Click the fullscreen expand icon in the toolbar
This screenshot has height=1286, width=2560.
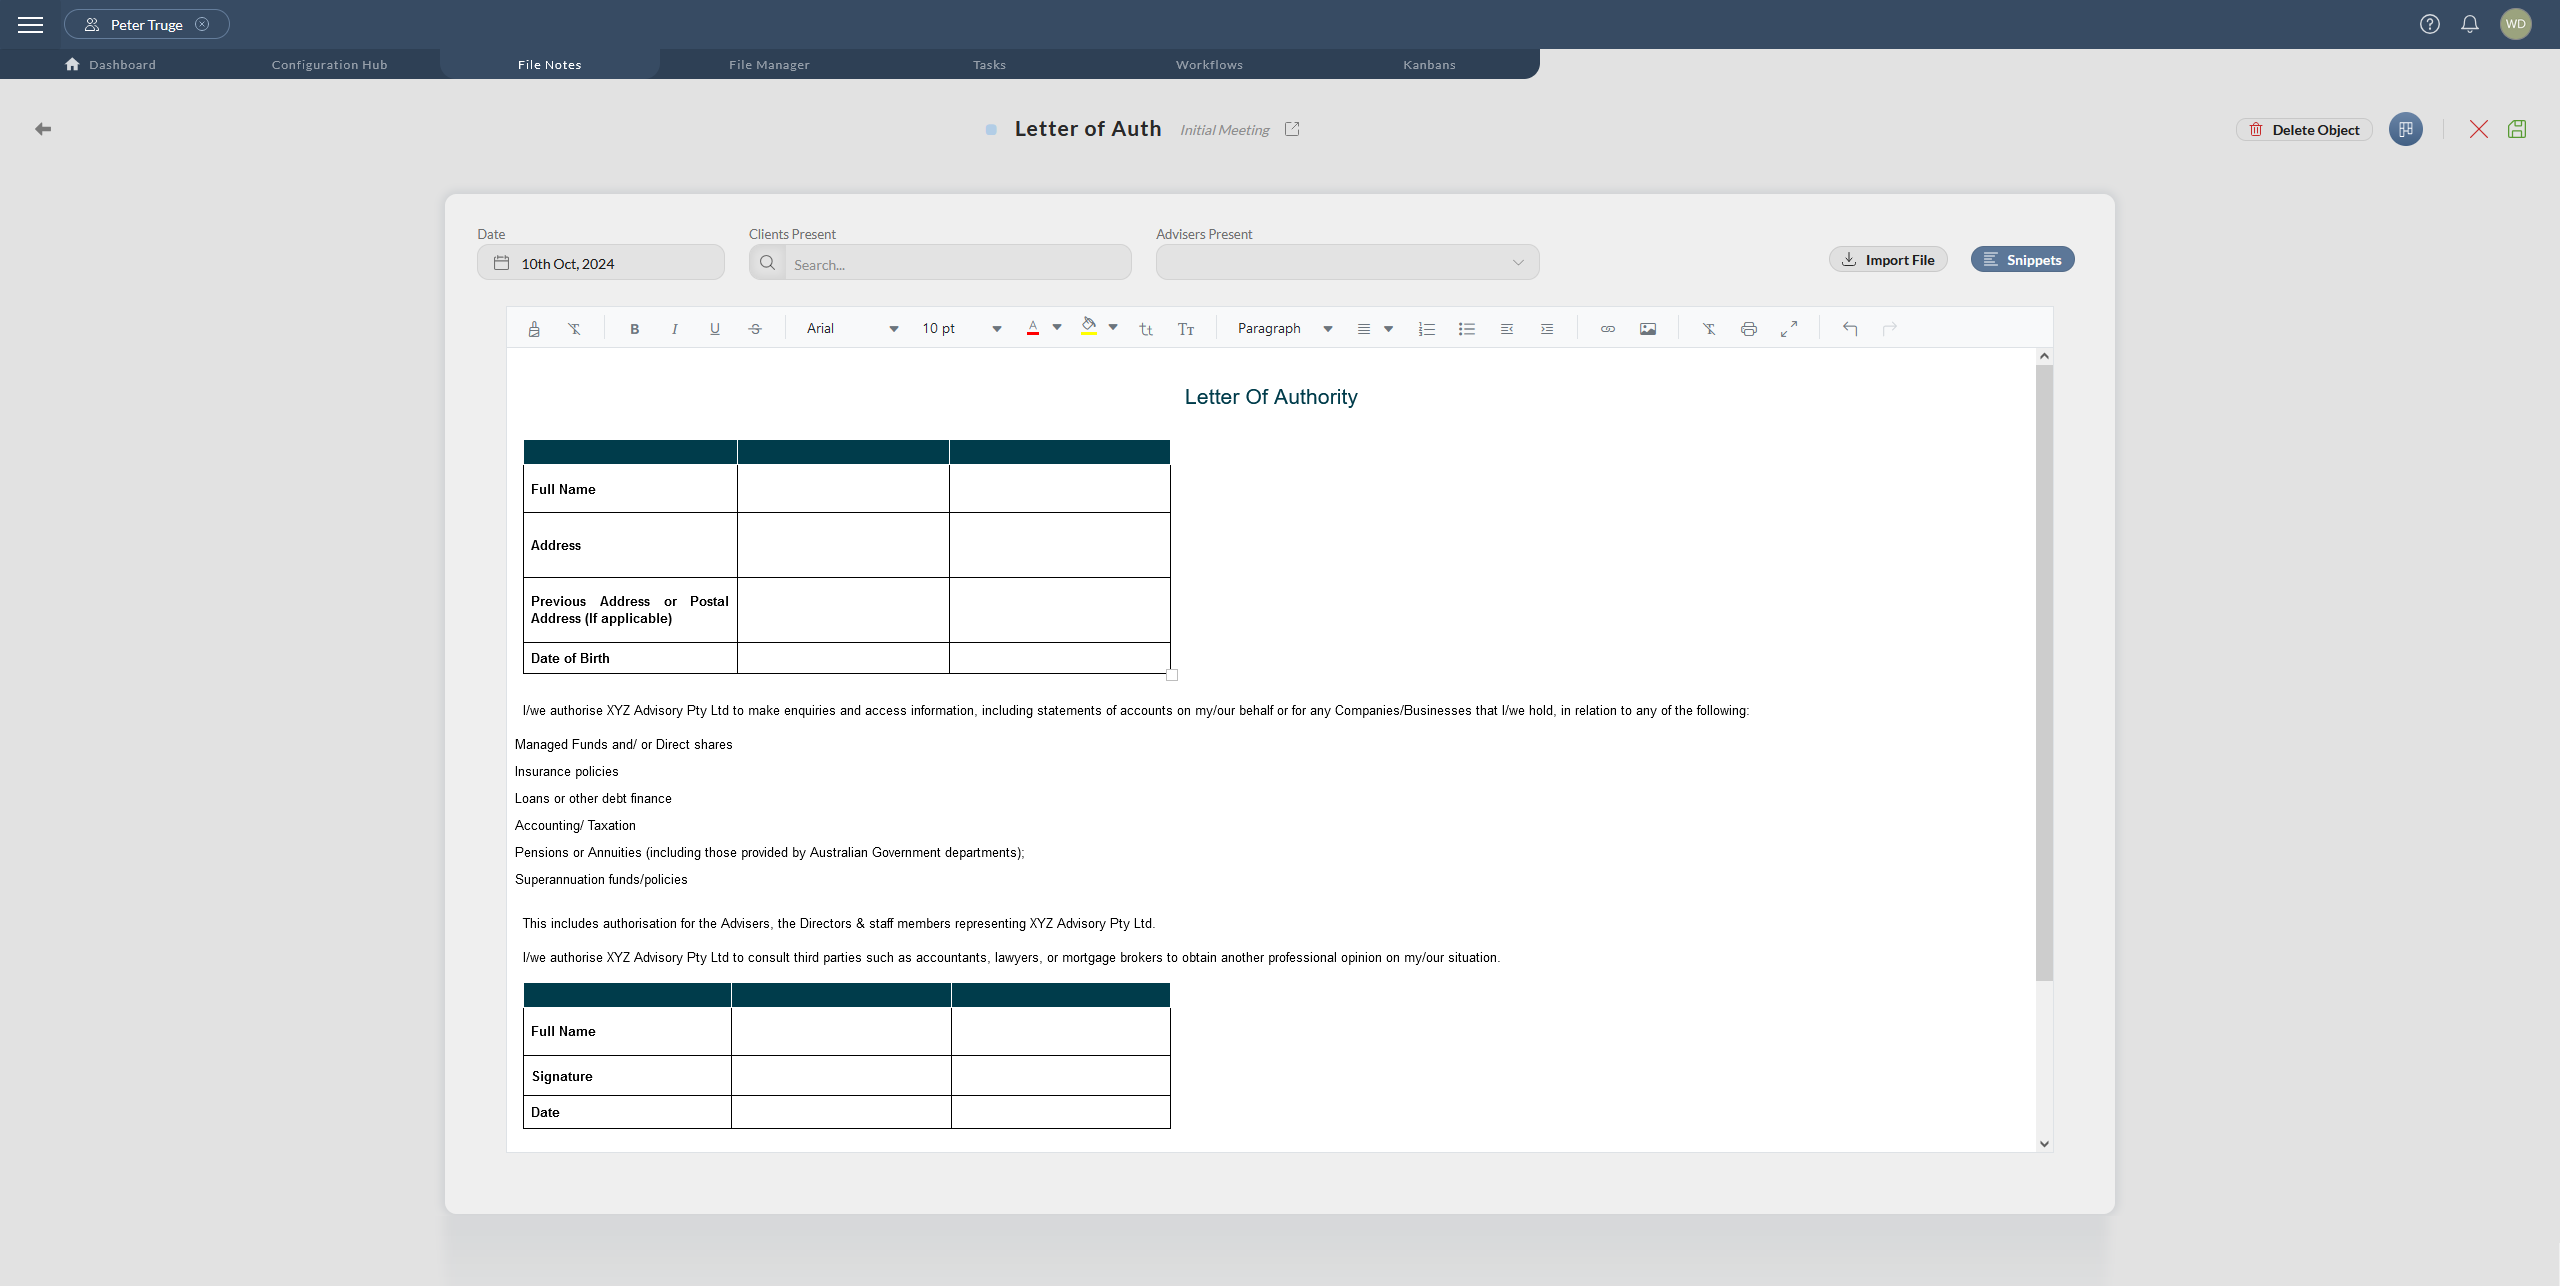(1789, 328)
